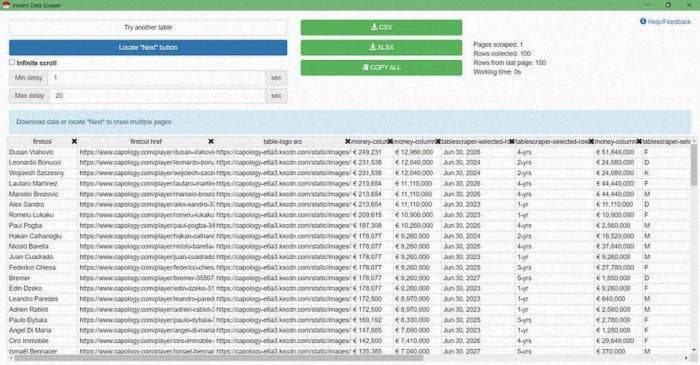The image size is (700, 365).
Task: Open Help/Feedback info icon link
Action: pyautogui.click(x=643, y=21)
